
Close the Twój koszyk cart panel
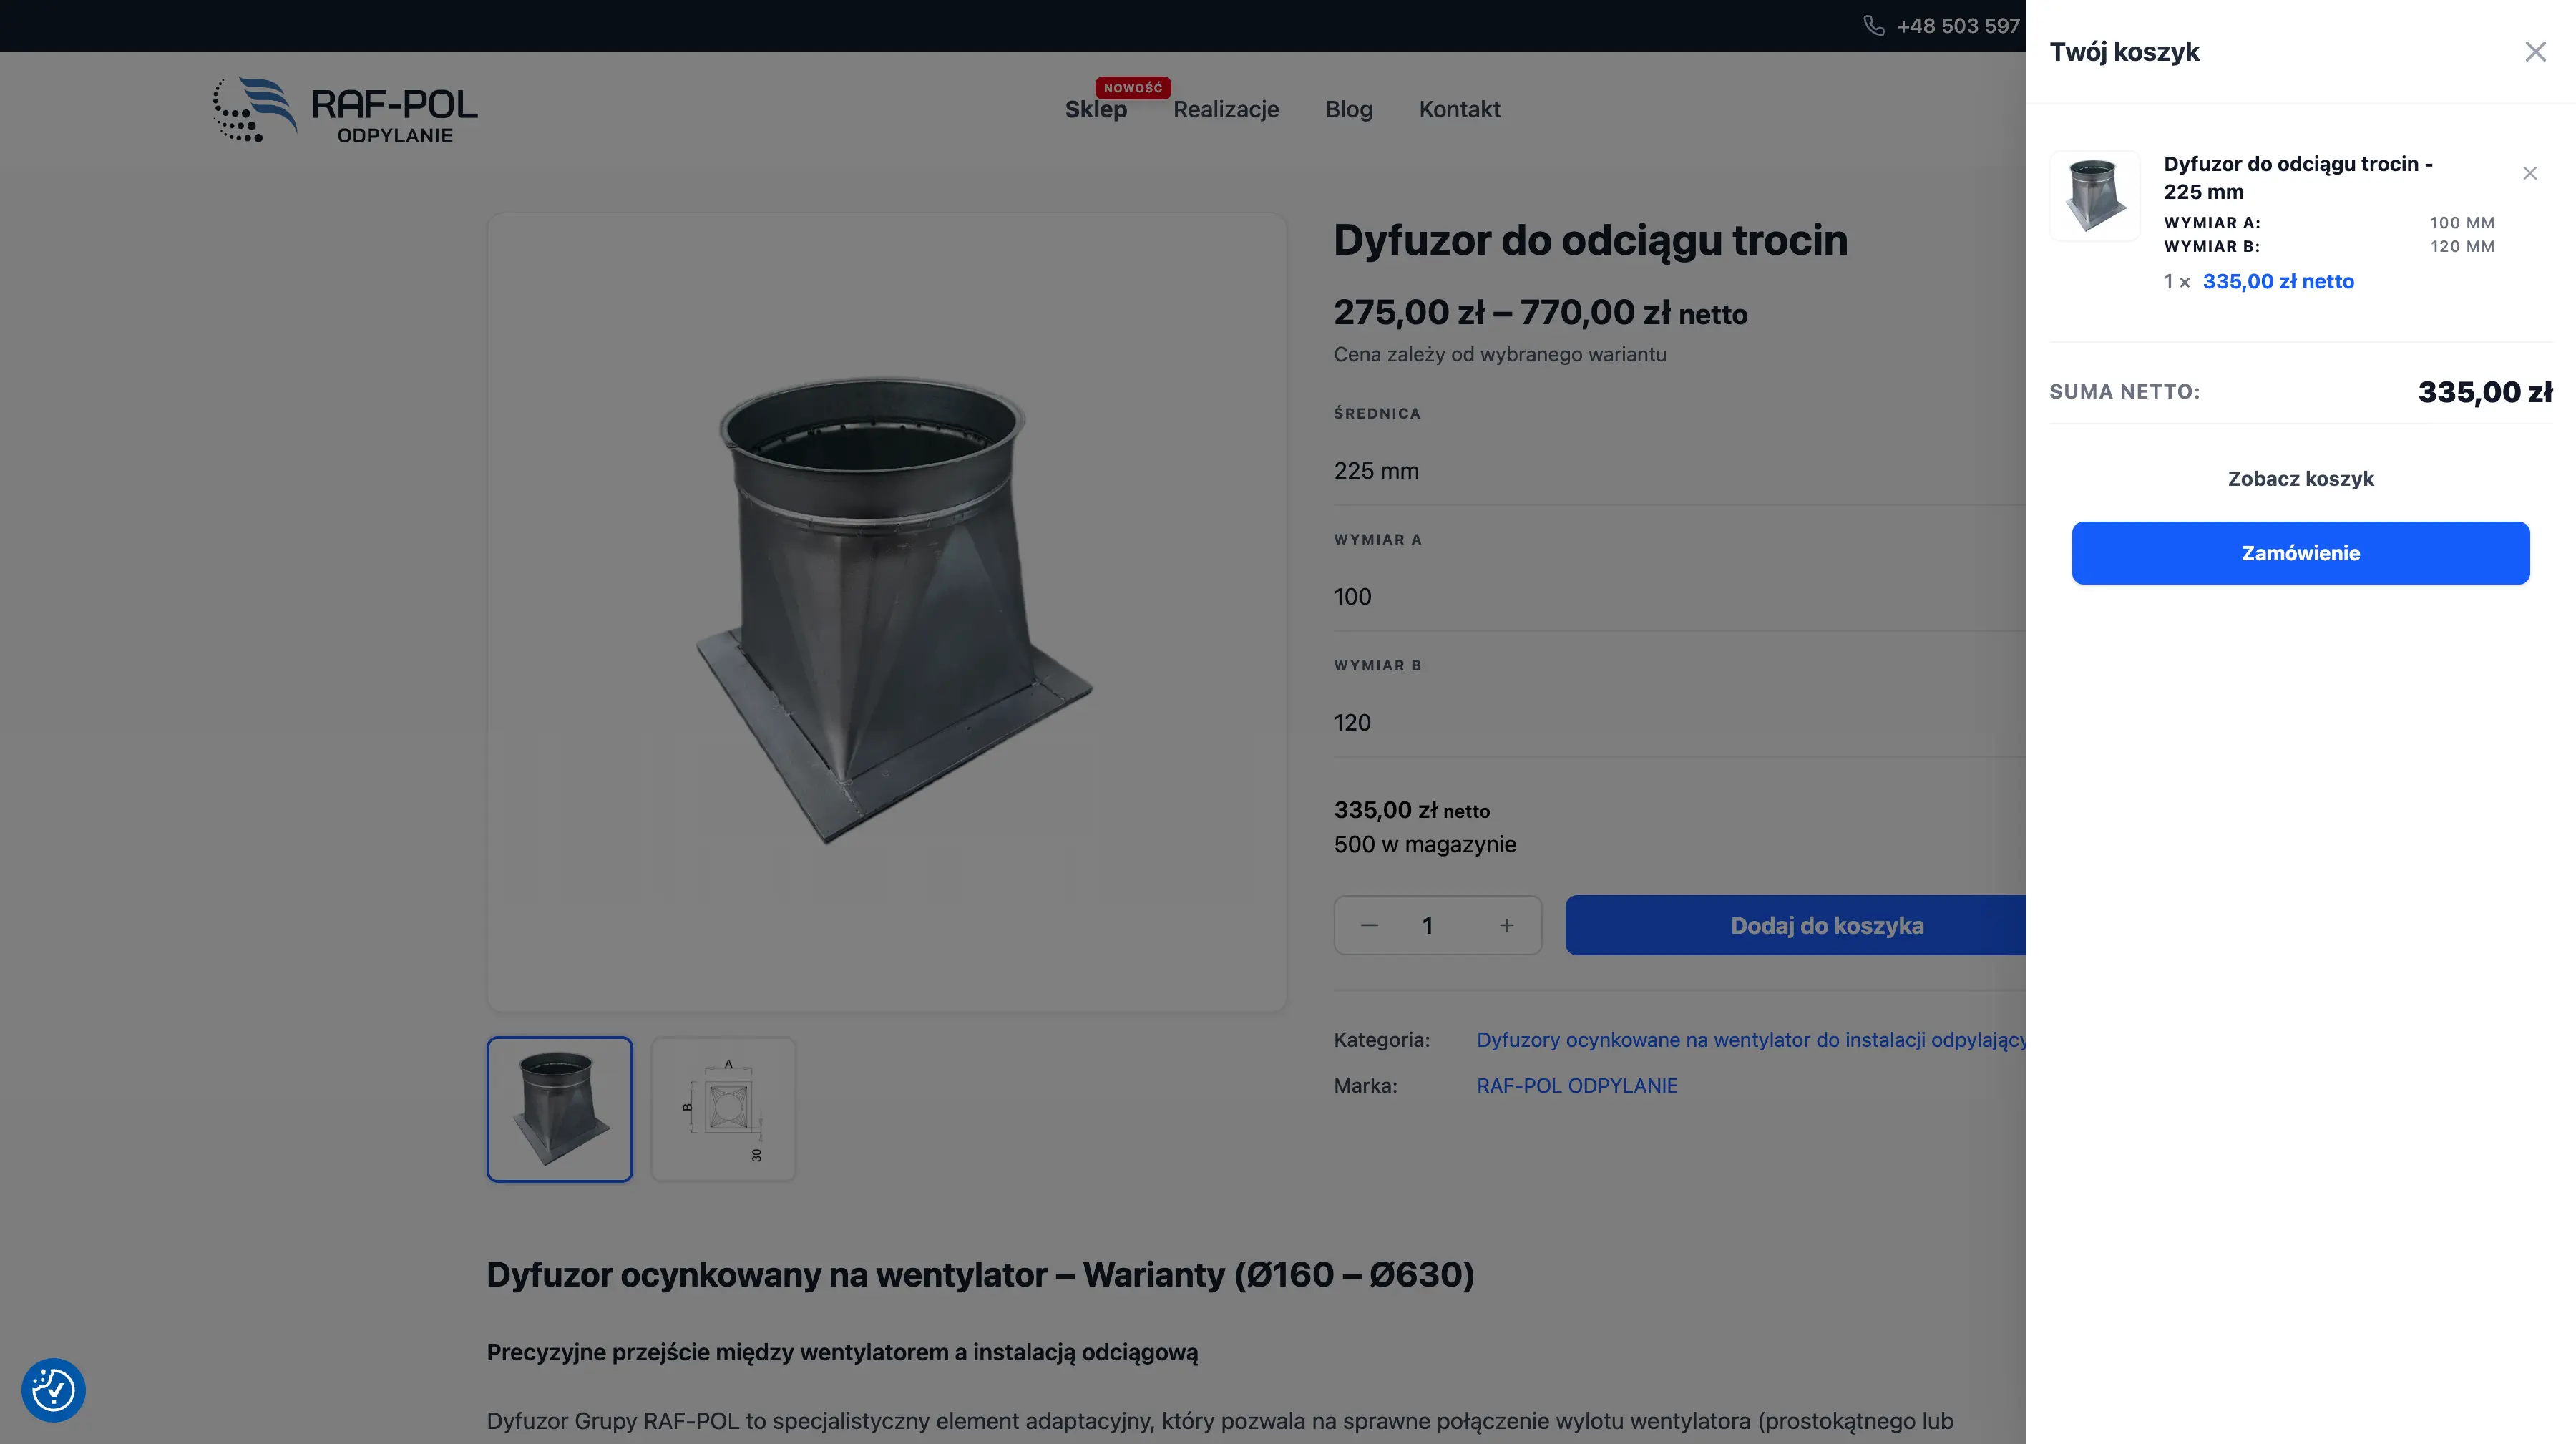point(2535,51)
